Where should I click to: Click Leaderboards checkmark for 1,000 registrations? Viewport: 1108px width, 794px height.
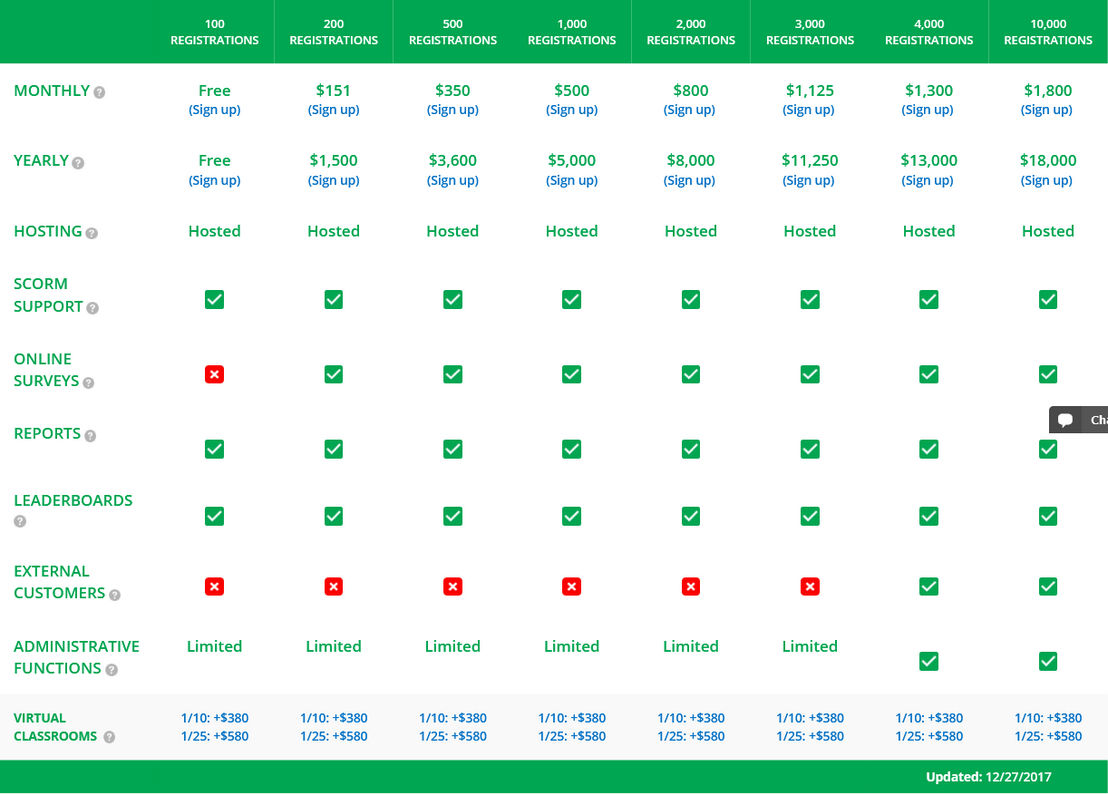572,516
